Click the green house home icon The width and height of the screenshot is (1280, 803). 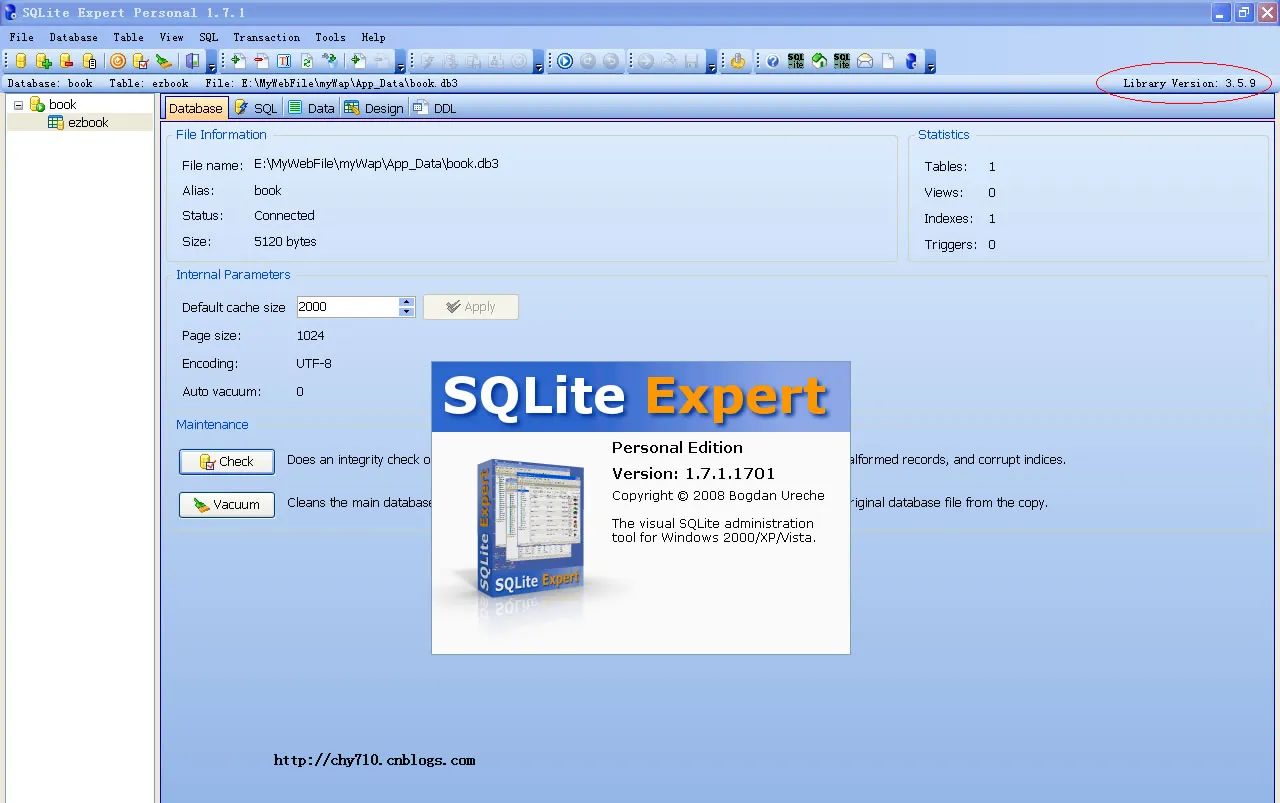pyautogui.click(x=819, y=61)
